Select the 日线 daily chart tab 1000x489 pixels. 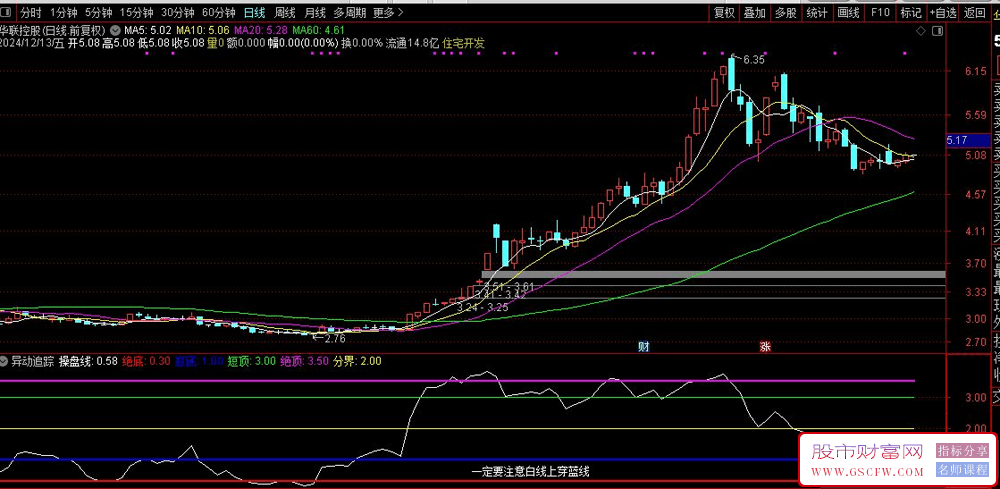[x=254, y=12]
